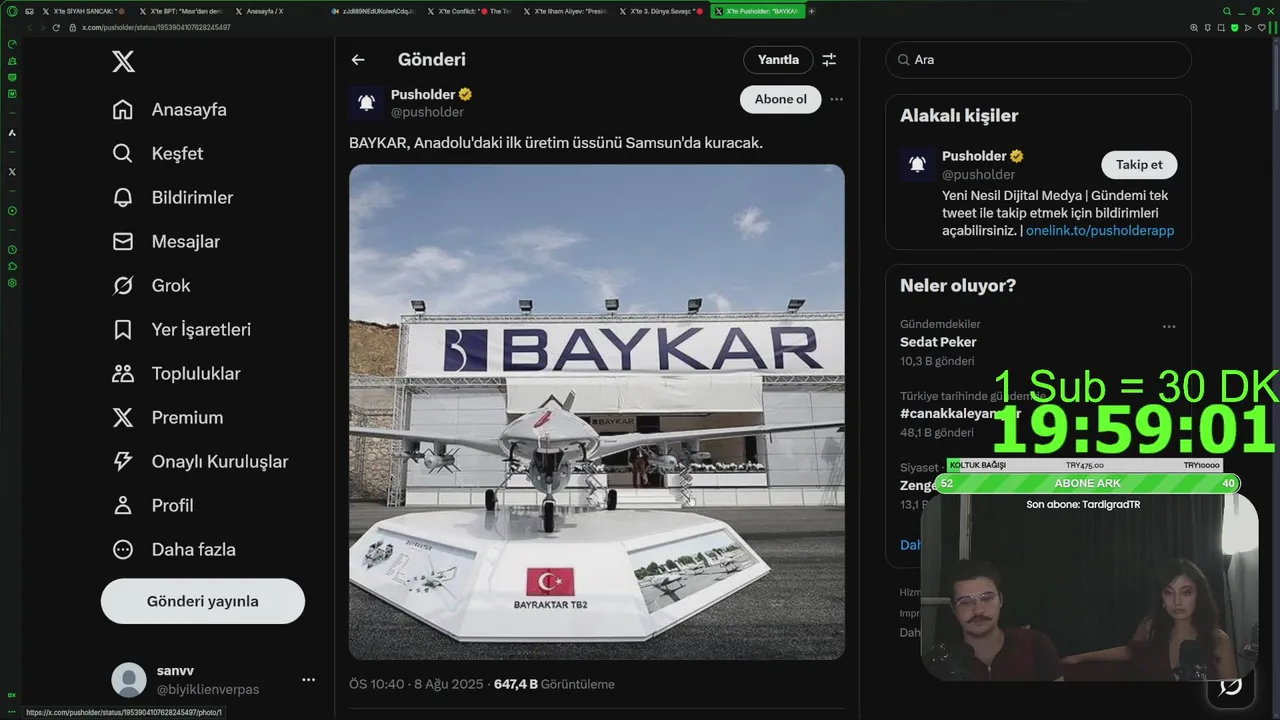Switch to the BPT Mısır'dan browser tab
This screenshot has width=1280, height=720.
(x=183, y=11)
